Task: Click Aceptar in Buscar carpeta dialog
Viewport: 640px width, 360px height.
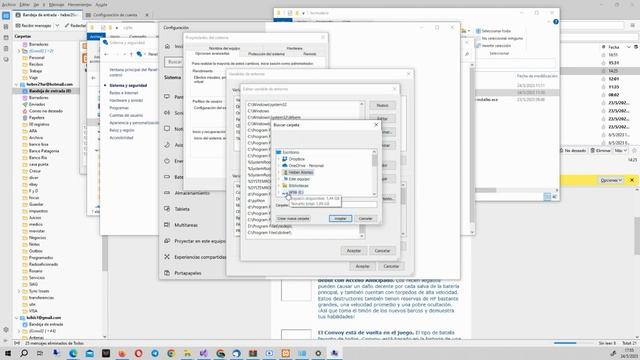Action: (x=340, y=218)
